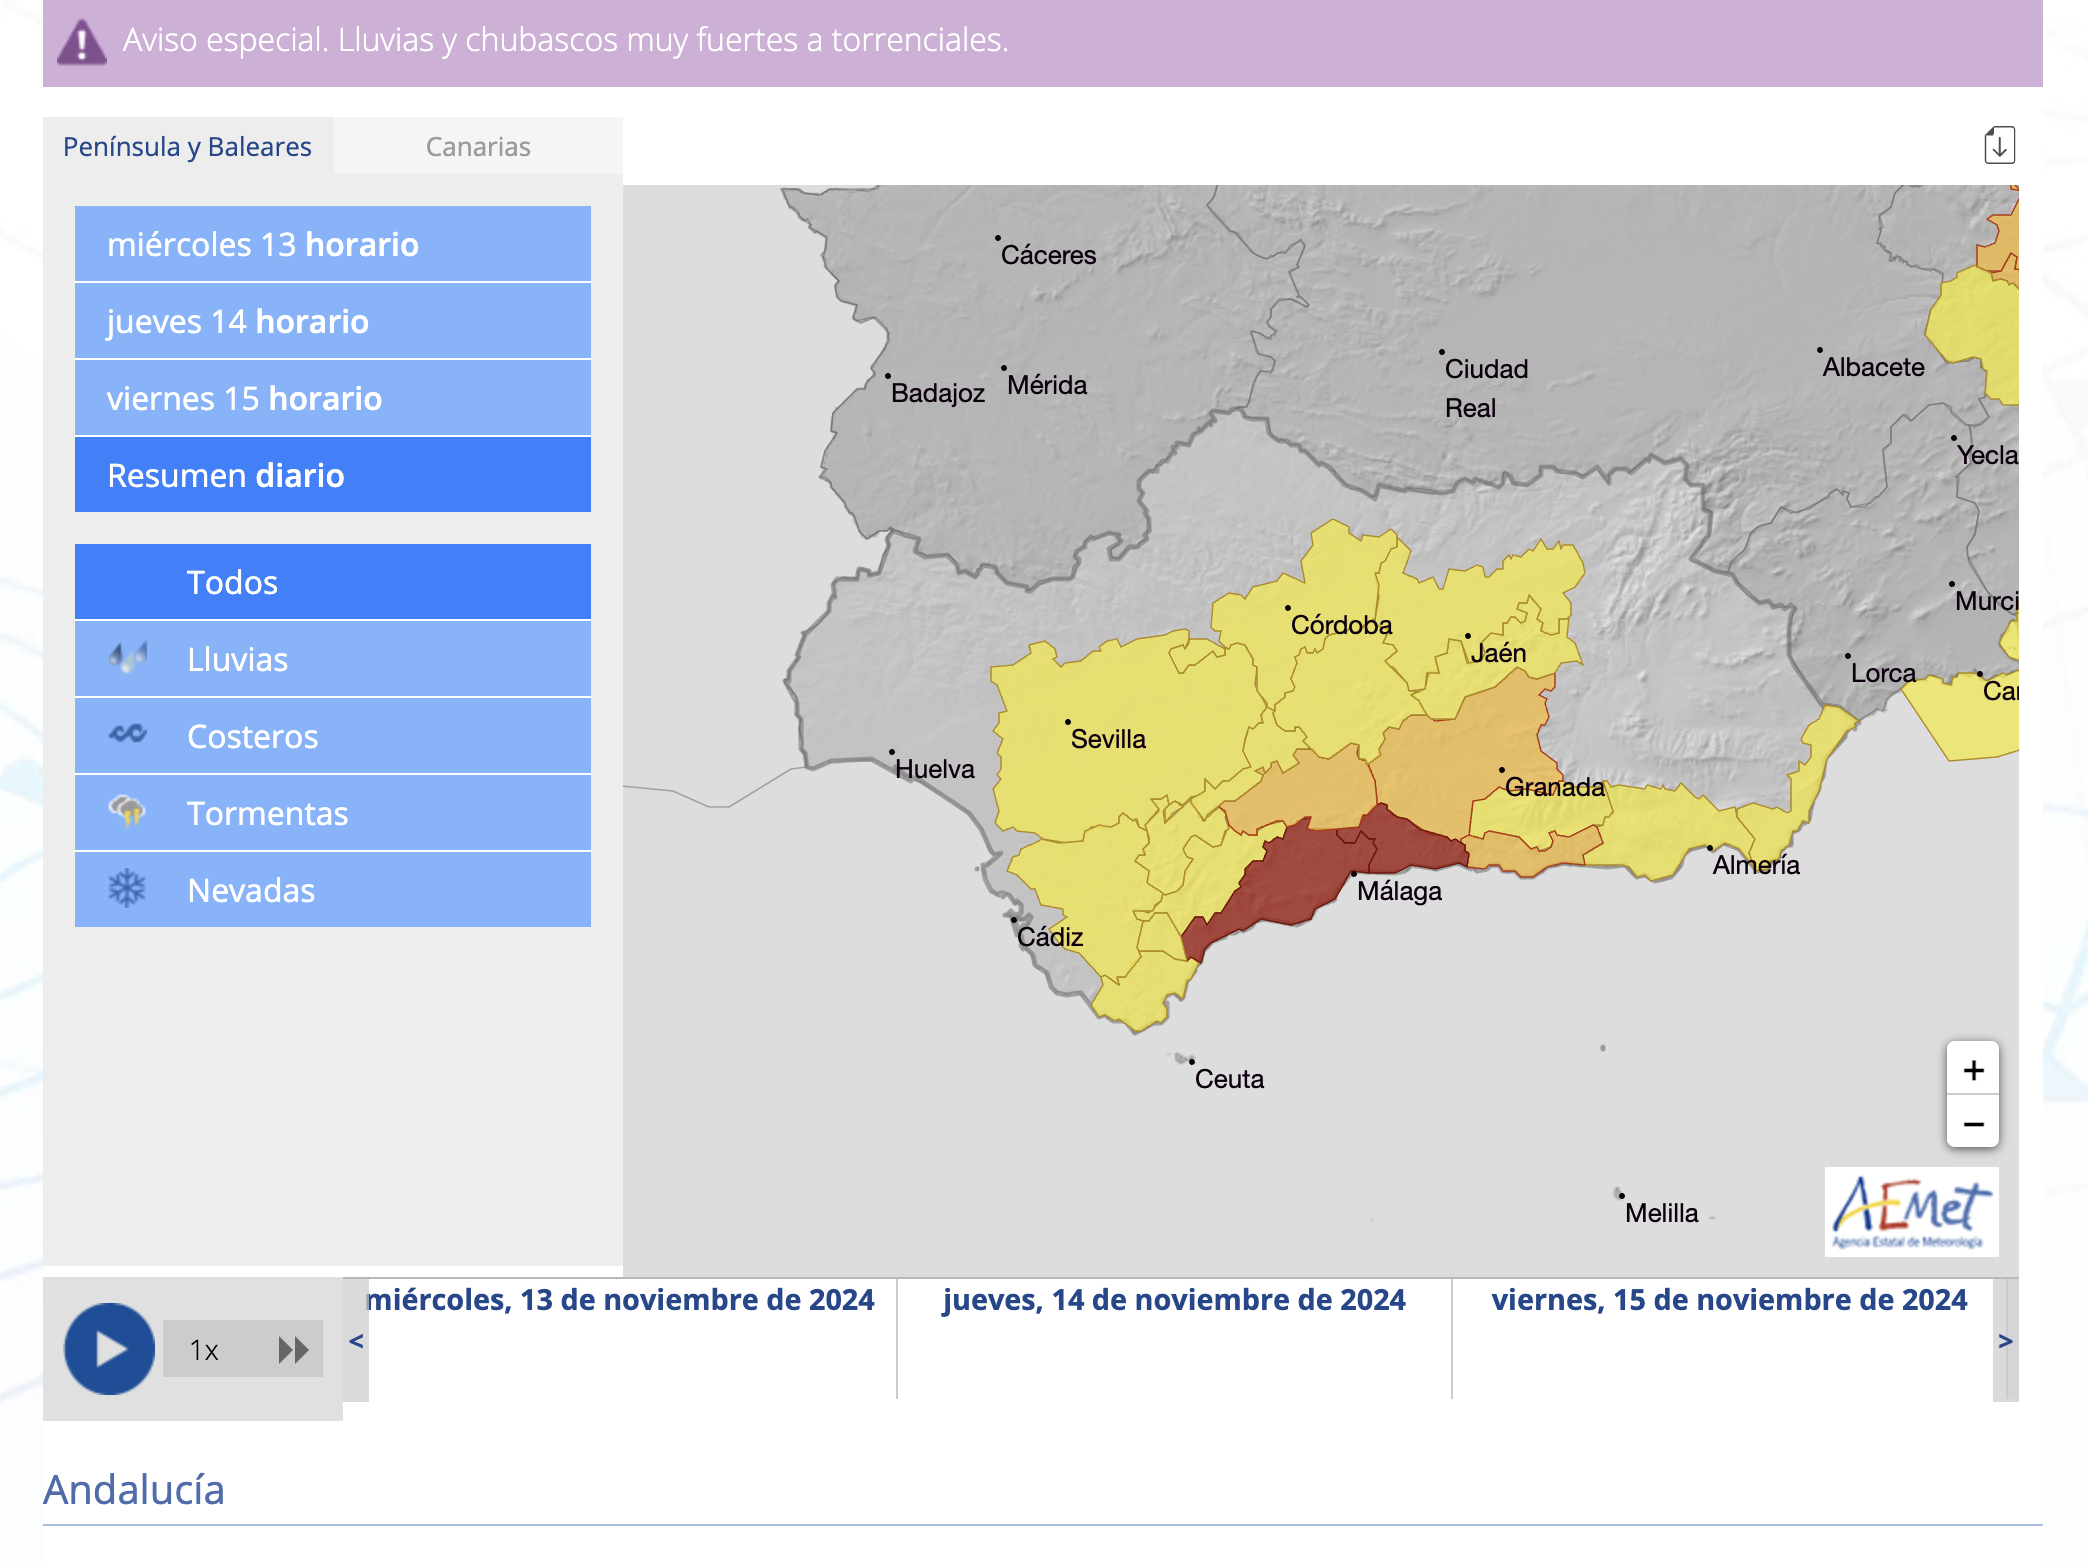The image size is (2088, 1562).
Task: Click the Ceuta label on the map
Action: click(1229, 1079)
